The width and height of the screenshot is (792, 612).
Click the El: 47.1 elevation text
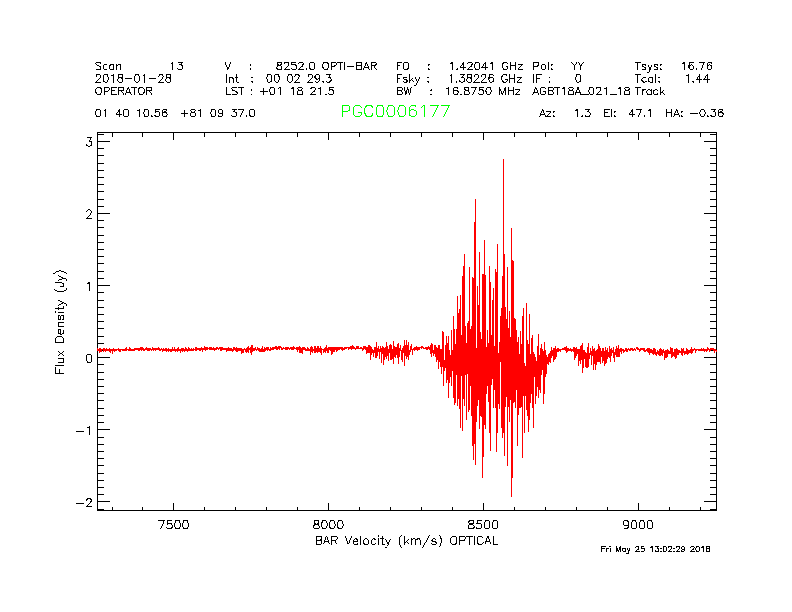click(628, 113)
